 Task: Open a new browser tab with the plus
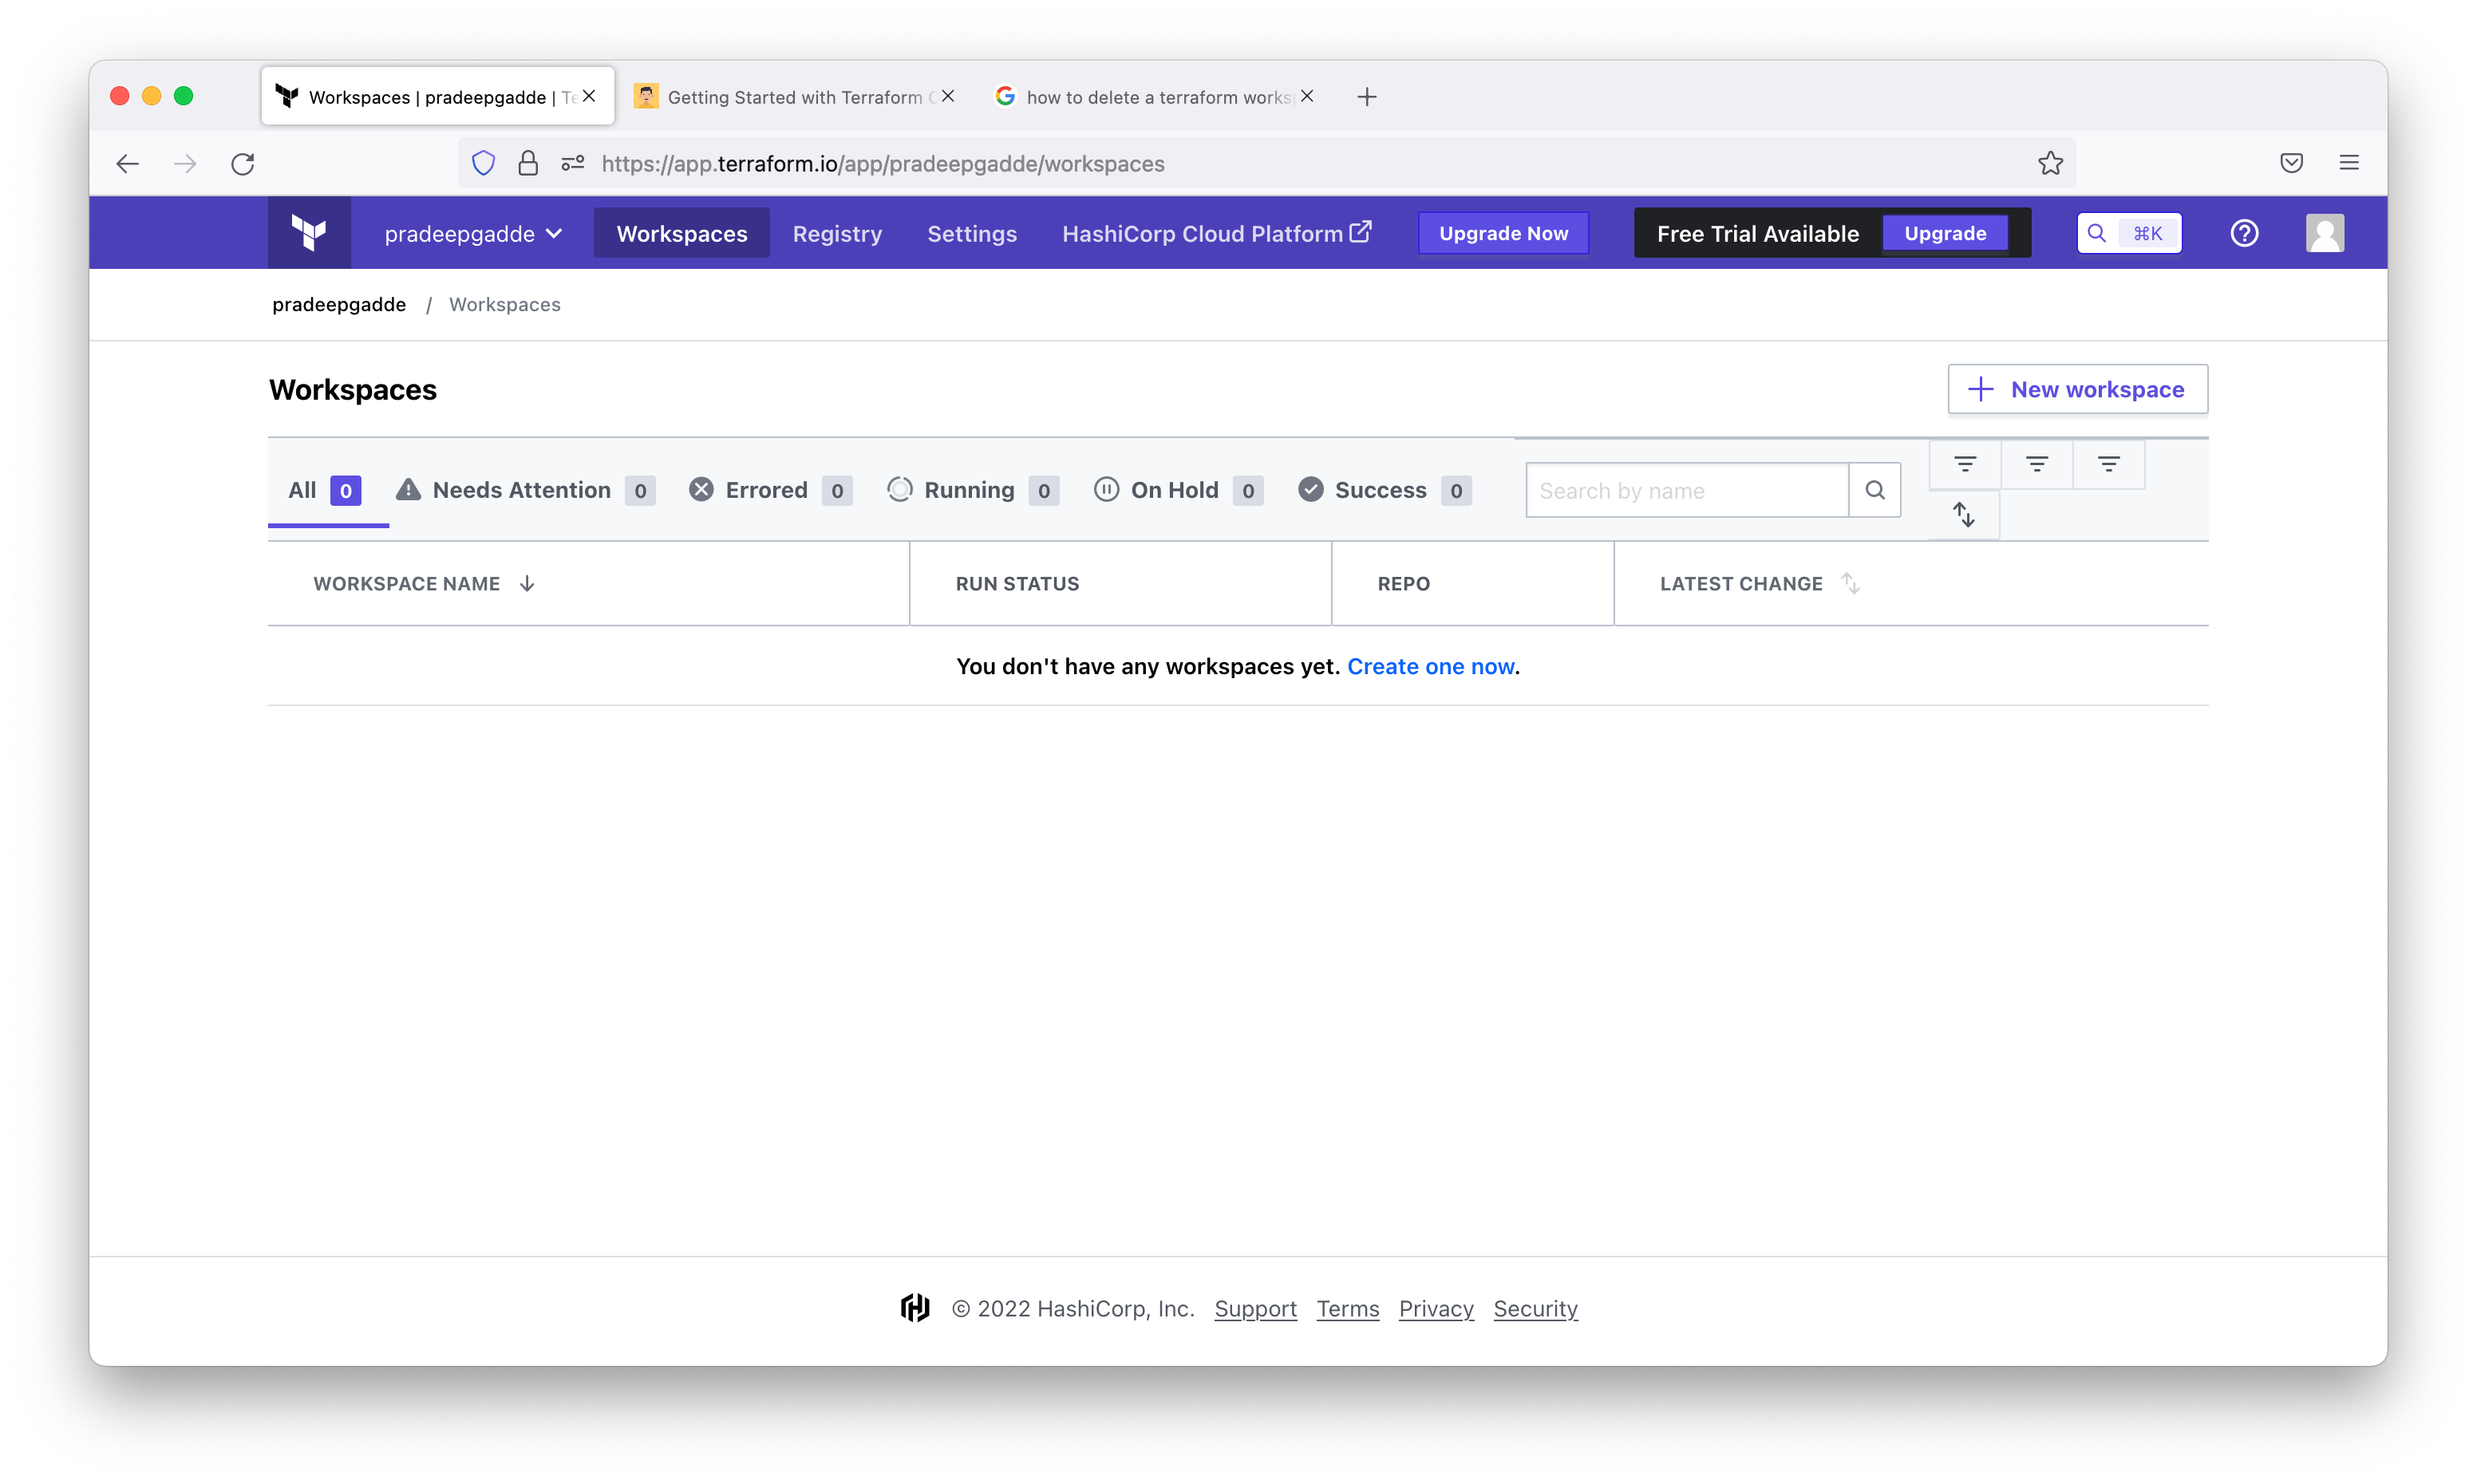click(x=1367, y=97)
